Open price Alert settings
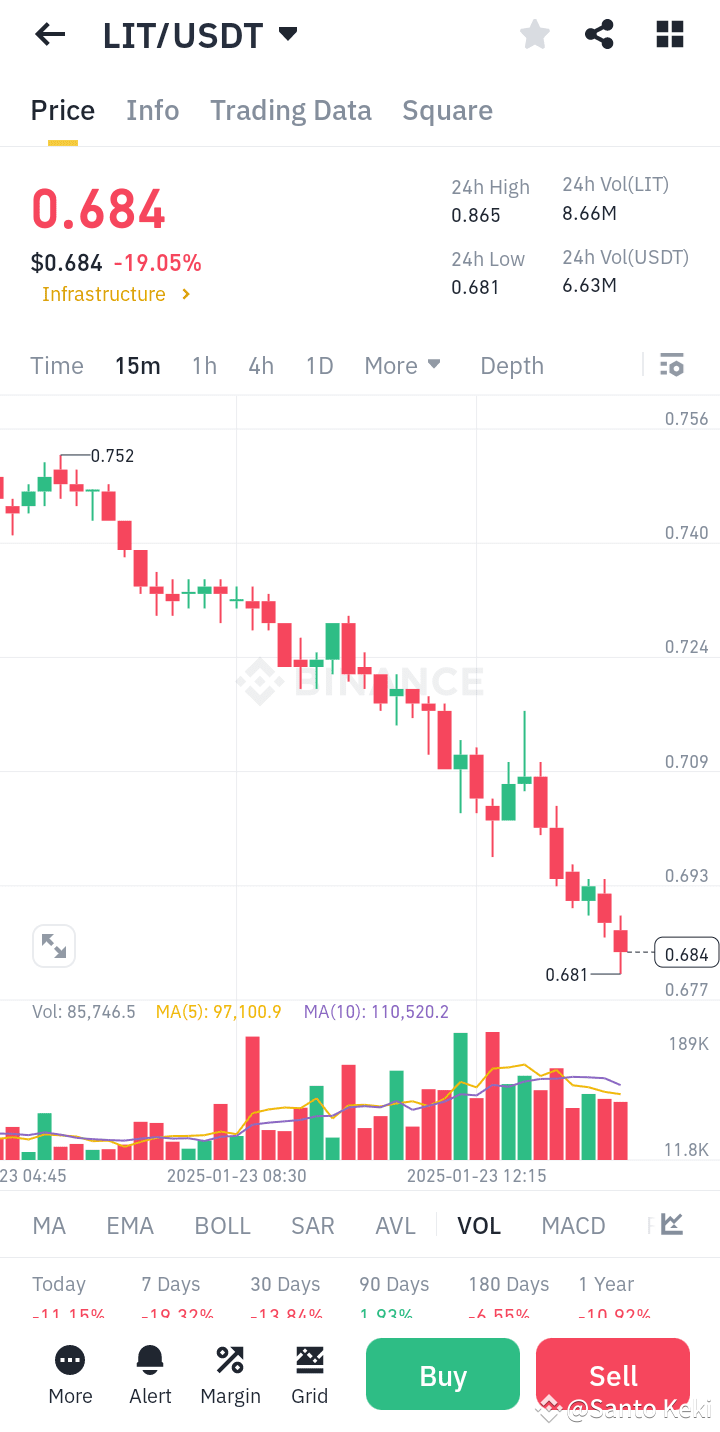This screenshot has width=720, height=1432. pos(150,1374)
